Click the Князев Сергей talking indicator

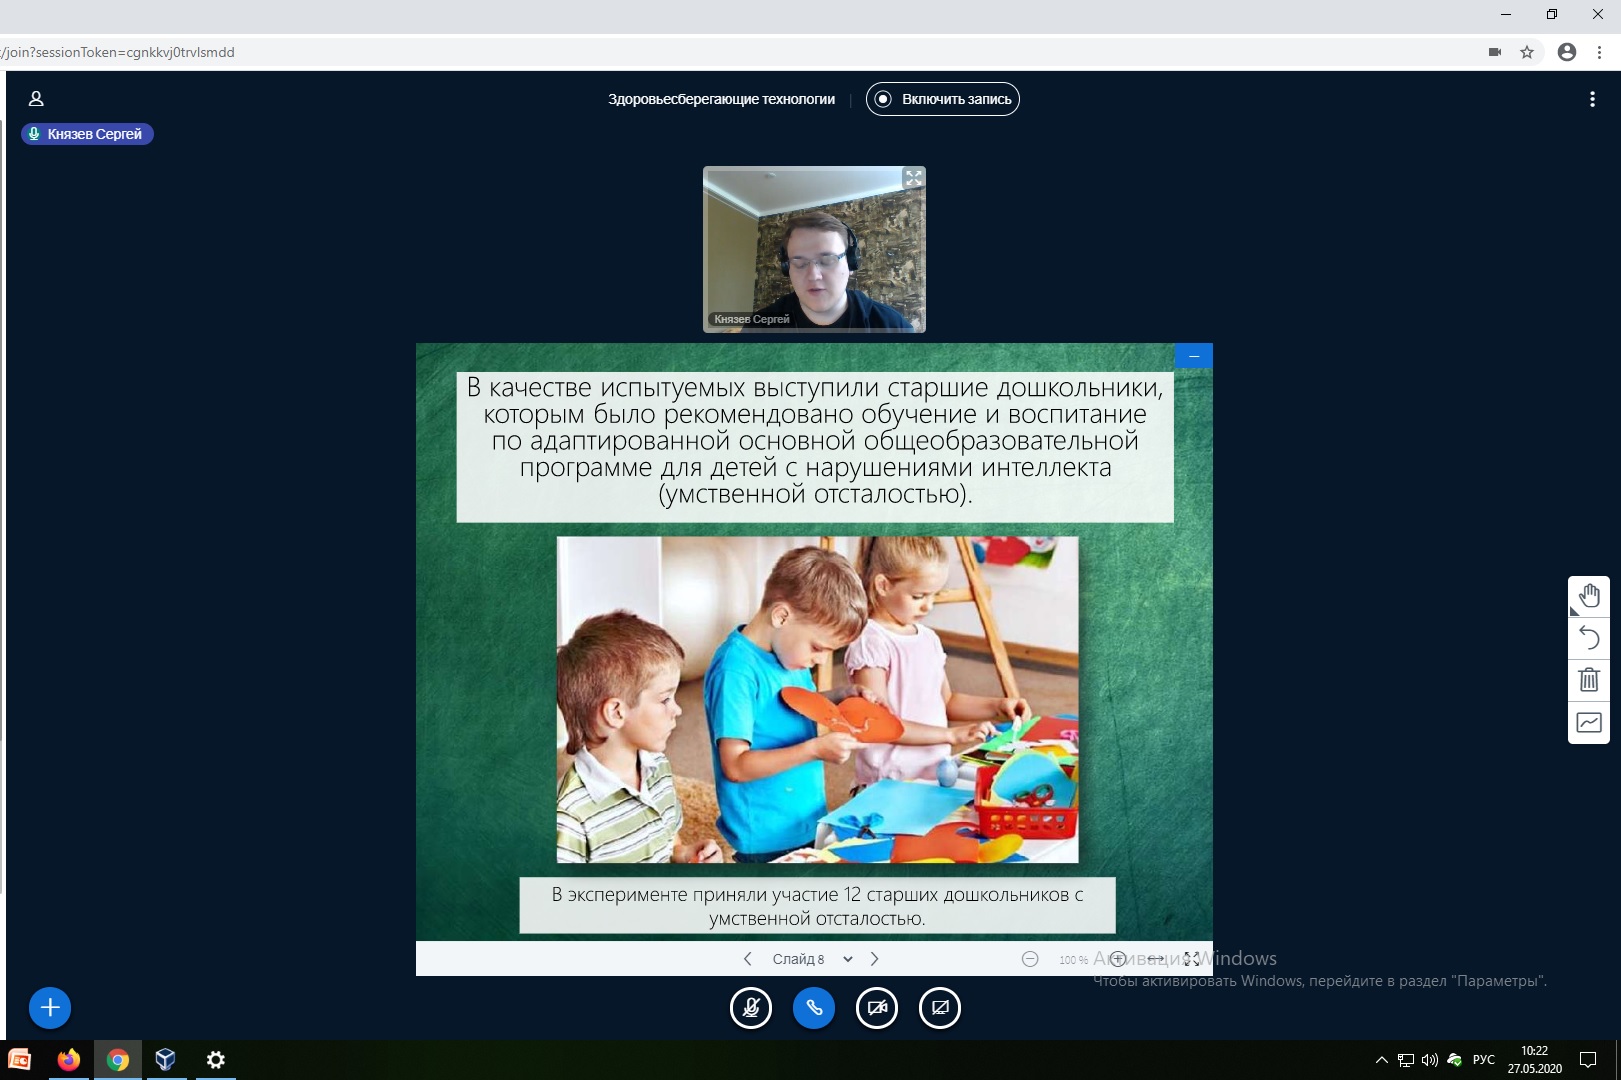(x=87, y=134)
